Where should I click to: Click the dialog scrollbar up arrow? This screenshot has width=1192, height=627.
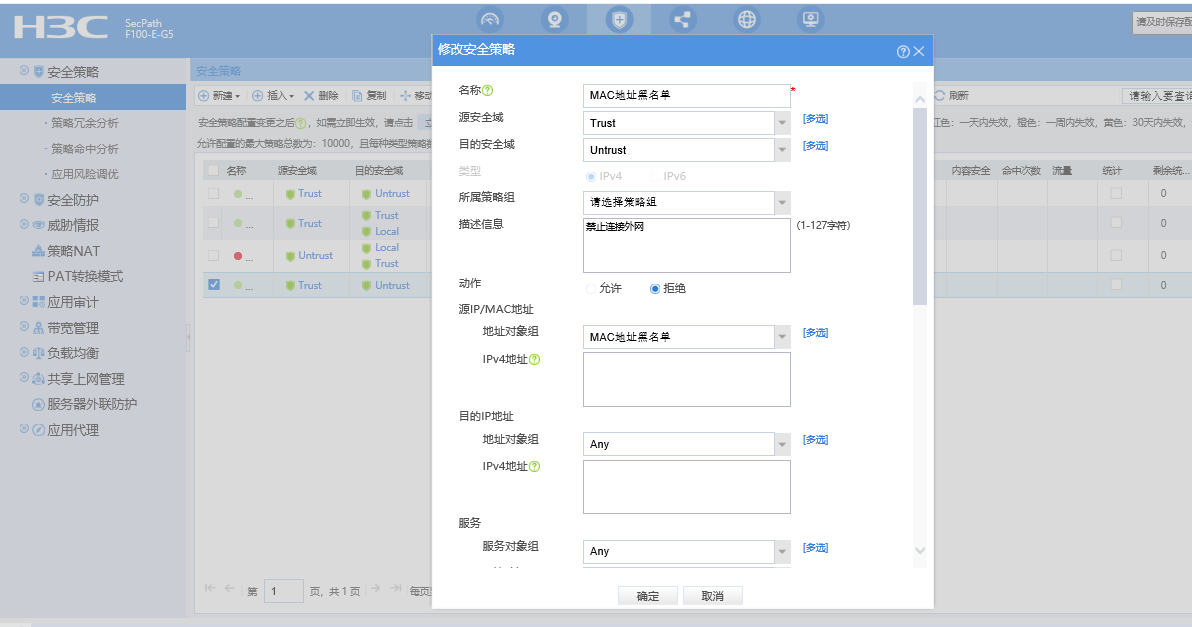pos(920,99)
